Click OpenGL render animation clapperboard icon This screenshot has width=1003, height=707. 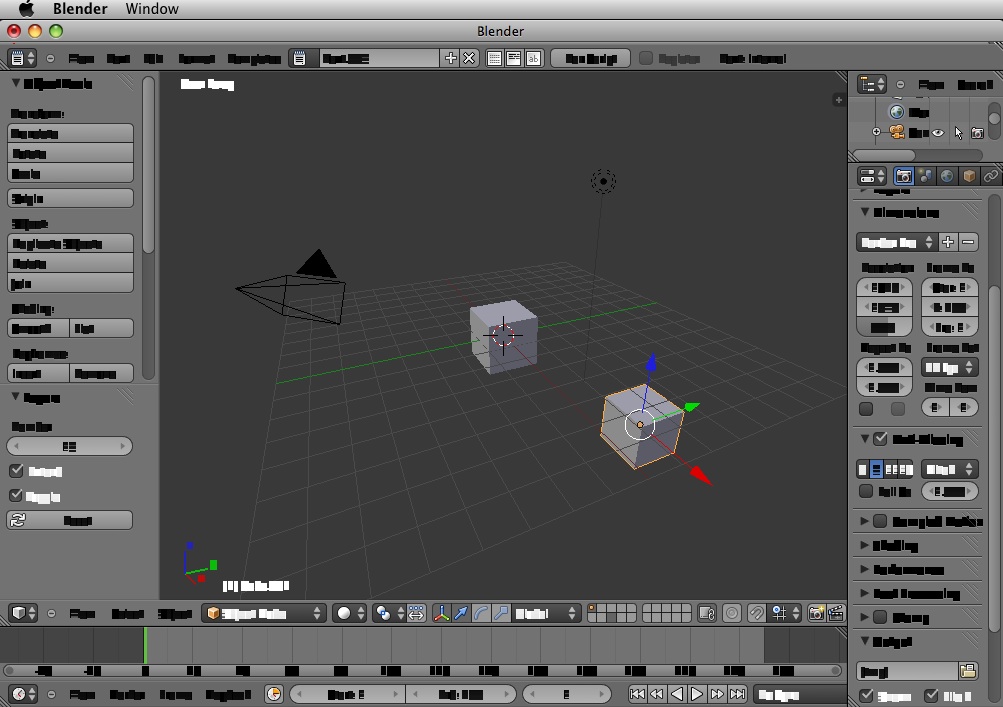[x=836, y=613]
